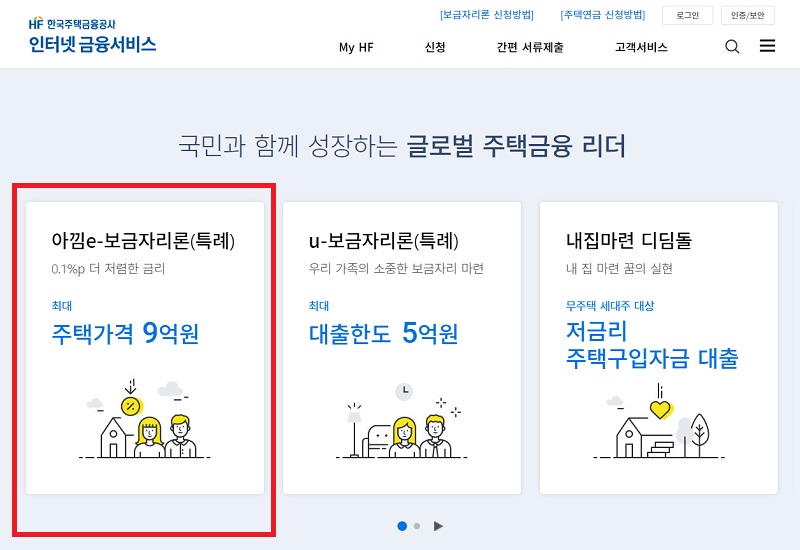Open the 신청 menu
The width and height of the screenshot is (800, 550).
435,47
